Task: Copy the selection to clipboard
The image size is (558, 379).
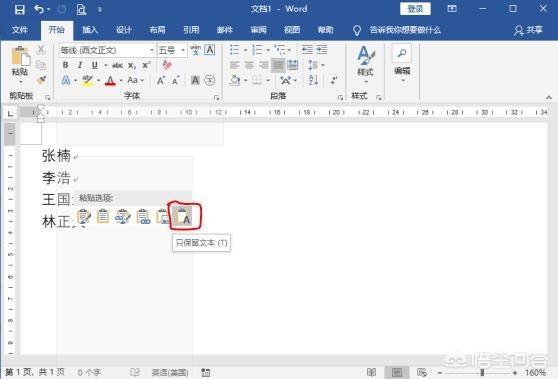Action: [x=41, y=65]
